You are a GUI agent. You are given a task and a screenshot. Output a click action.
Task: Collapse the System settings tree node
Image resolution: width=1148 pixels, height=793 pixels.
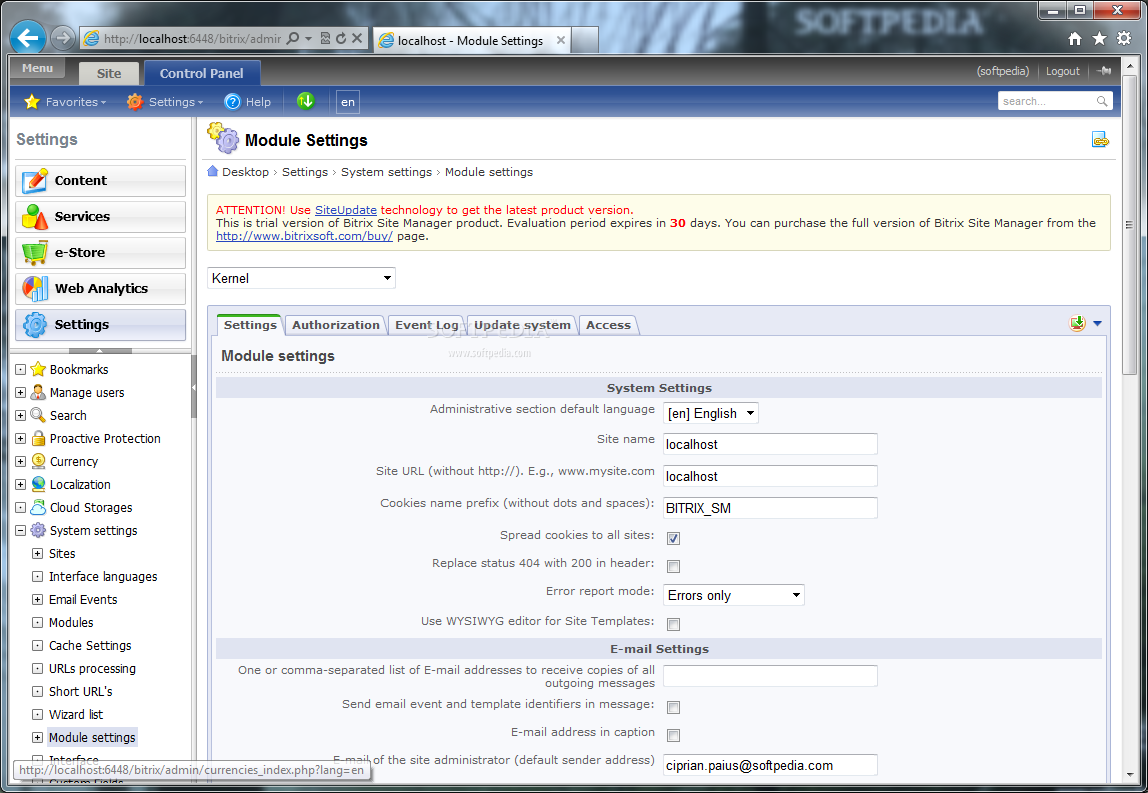(20, 530)
